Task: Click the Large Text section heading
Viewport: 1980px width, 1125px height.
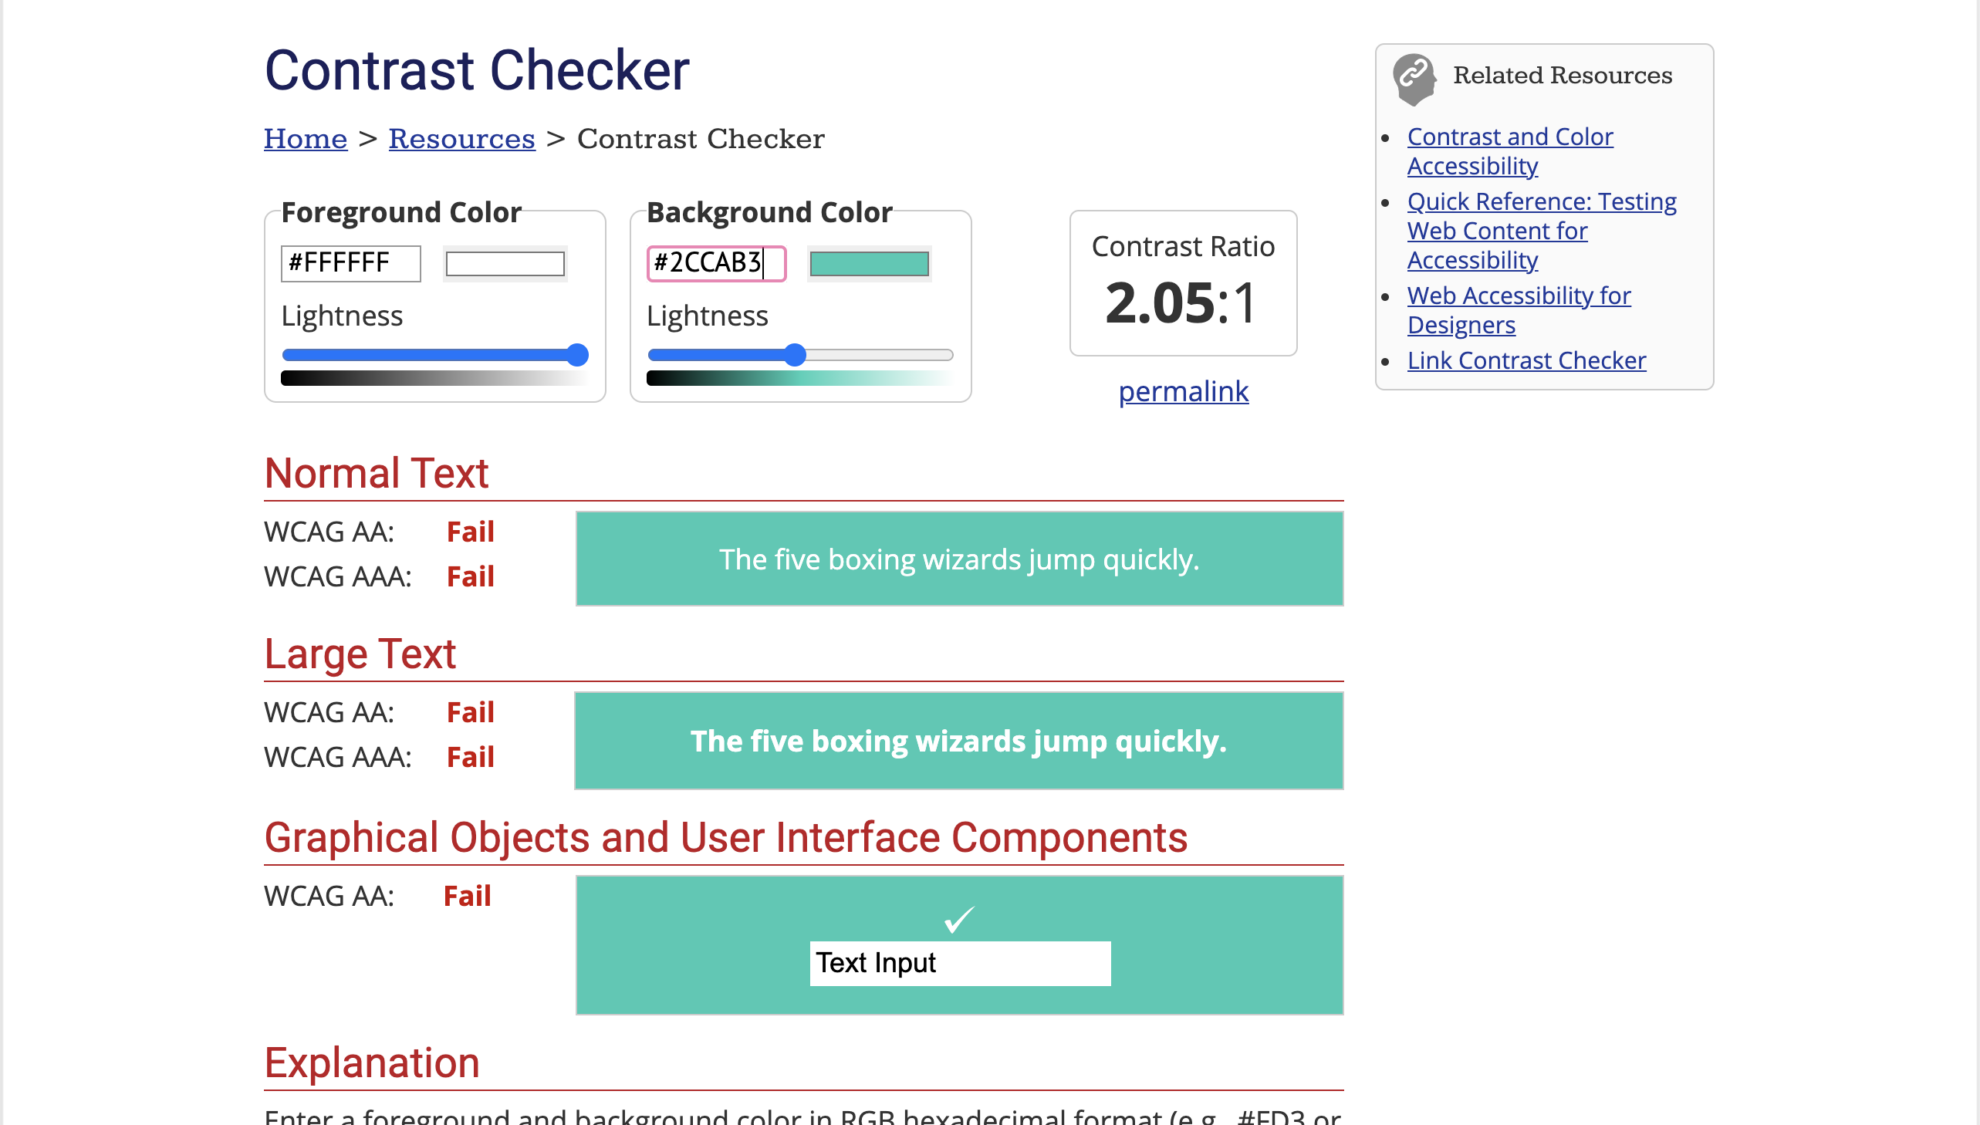Action: click(360, 654)
